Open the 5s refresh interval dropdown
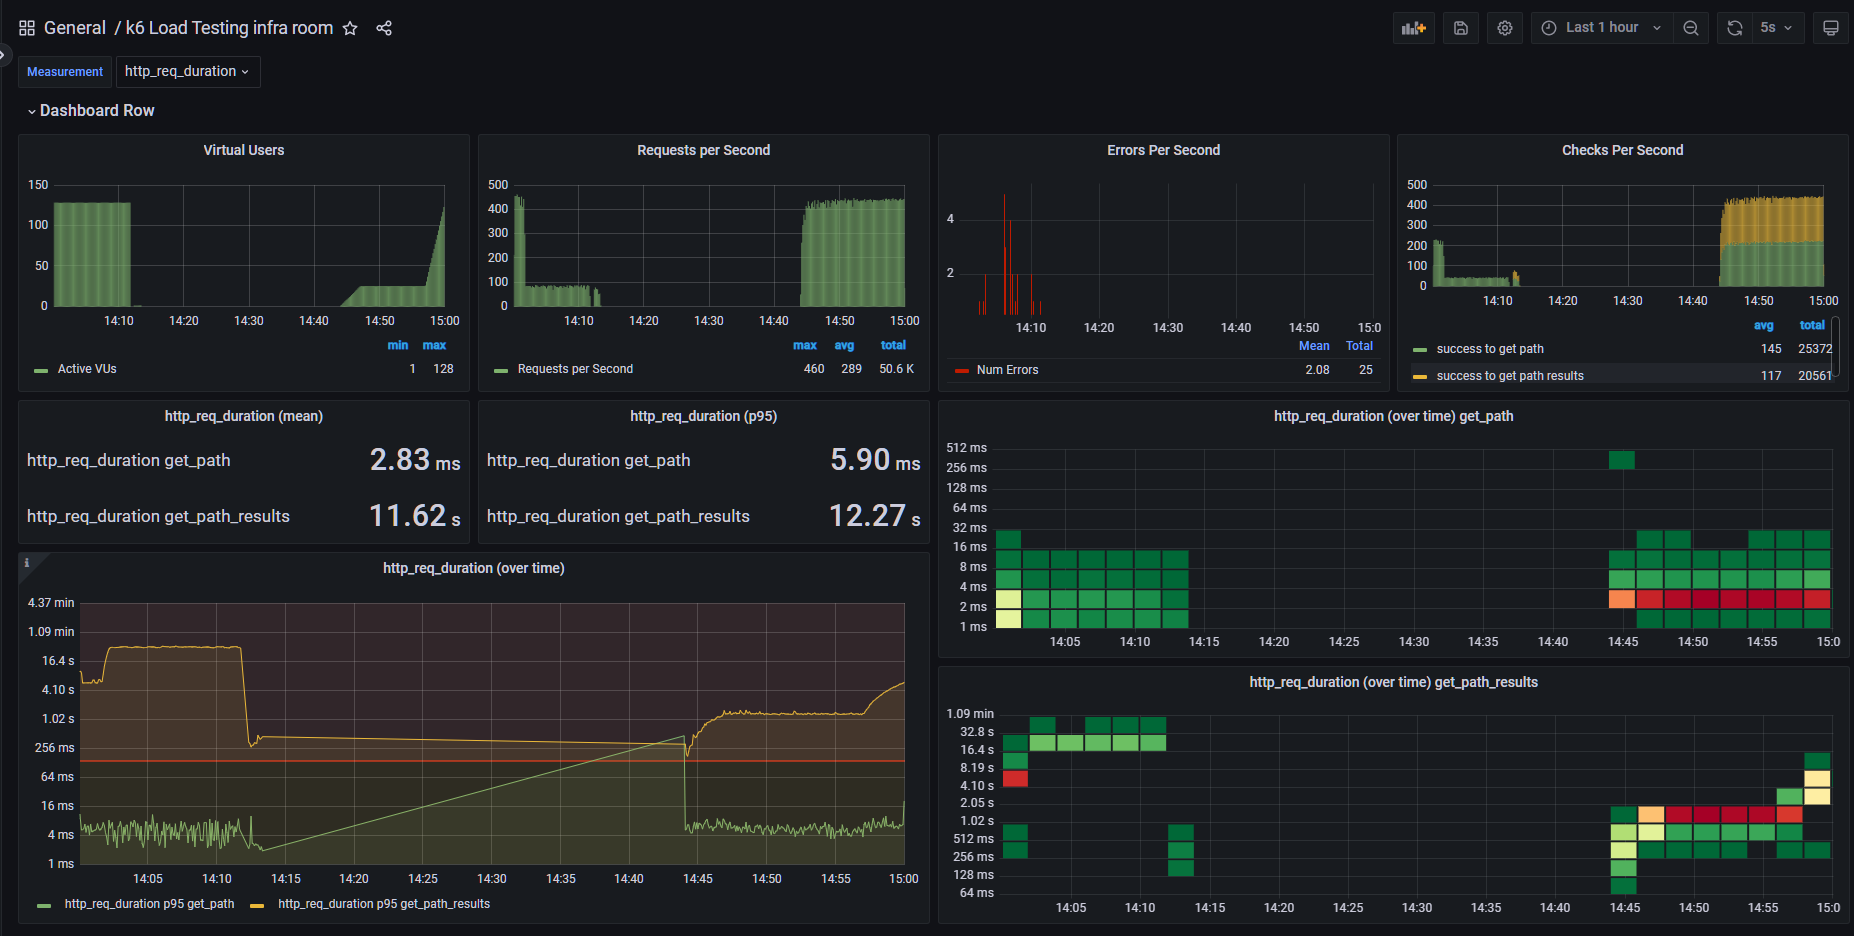 [x=1776, y=28]
